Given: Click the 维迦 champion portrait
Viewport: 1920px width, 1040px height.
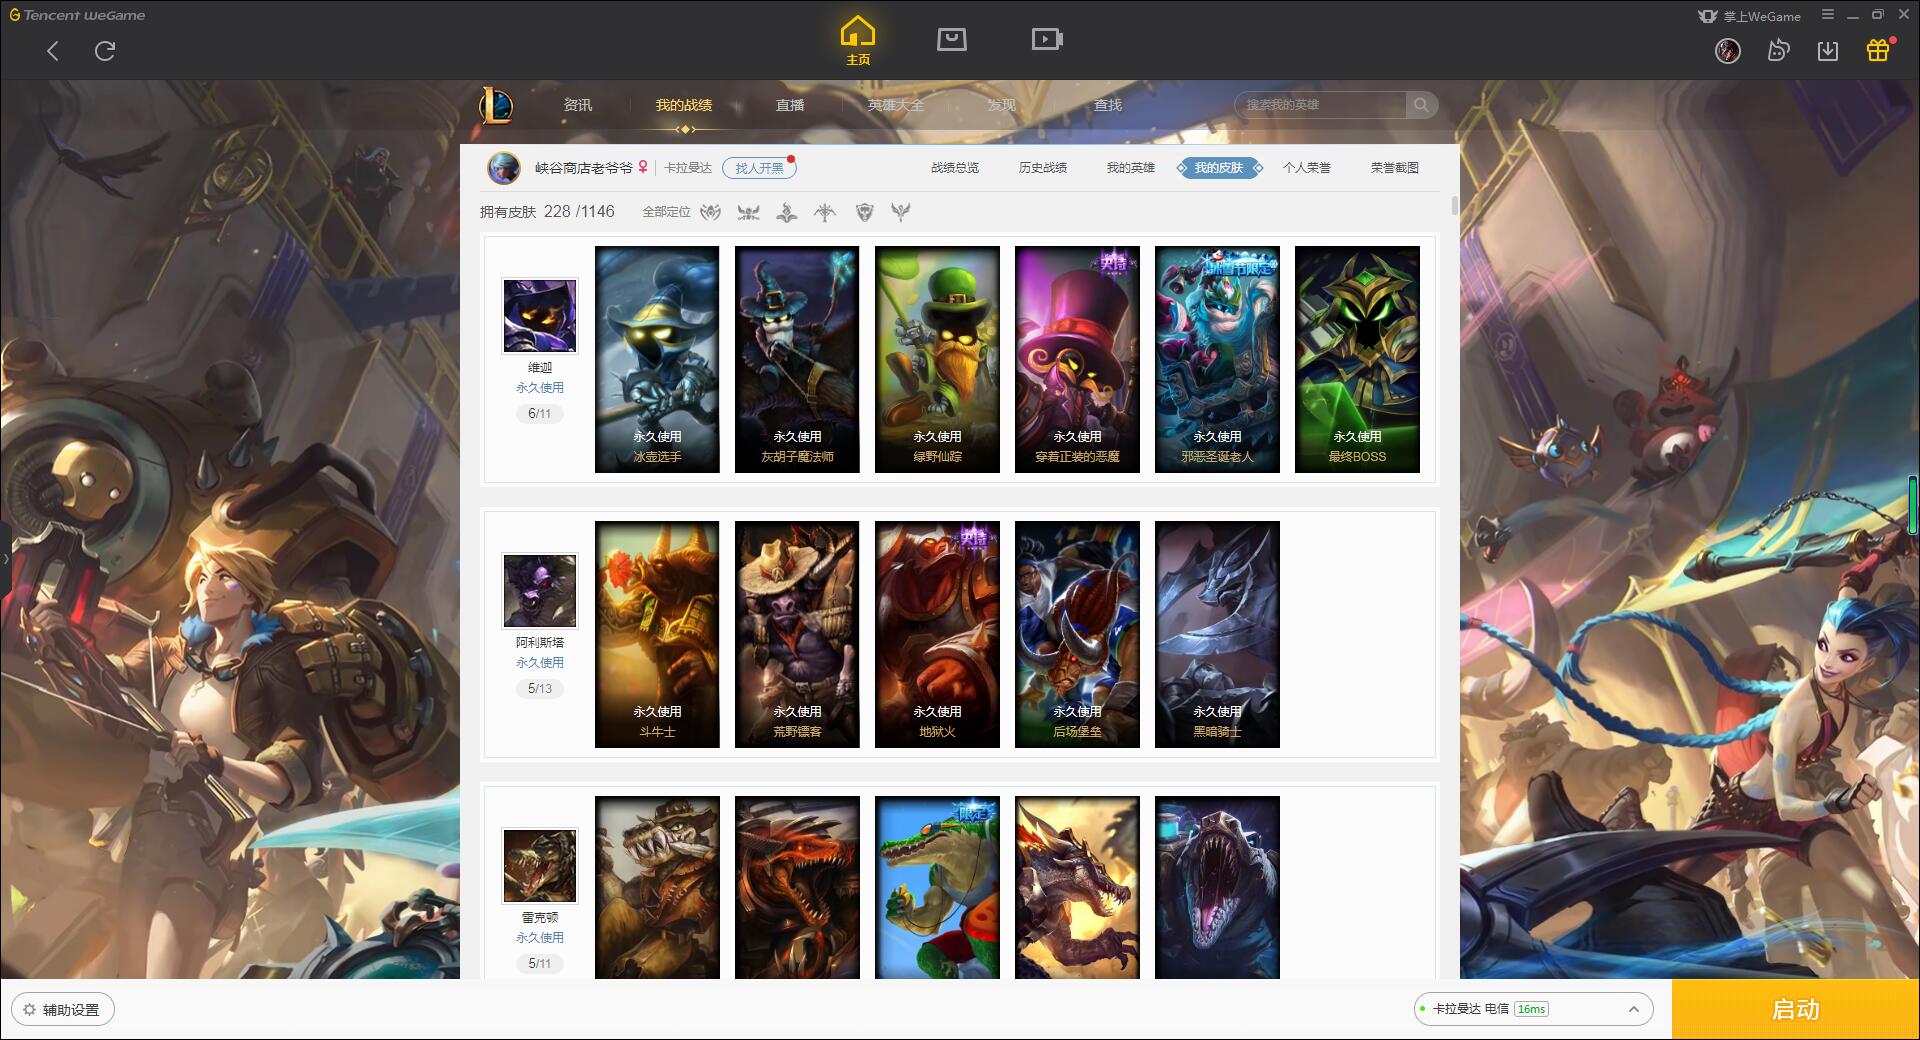Looking at the screenshot, I should pos(540,316).
